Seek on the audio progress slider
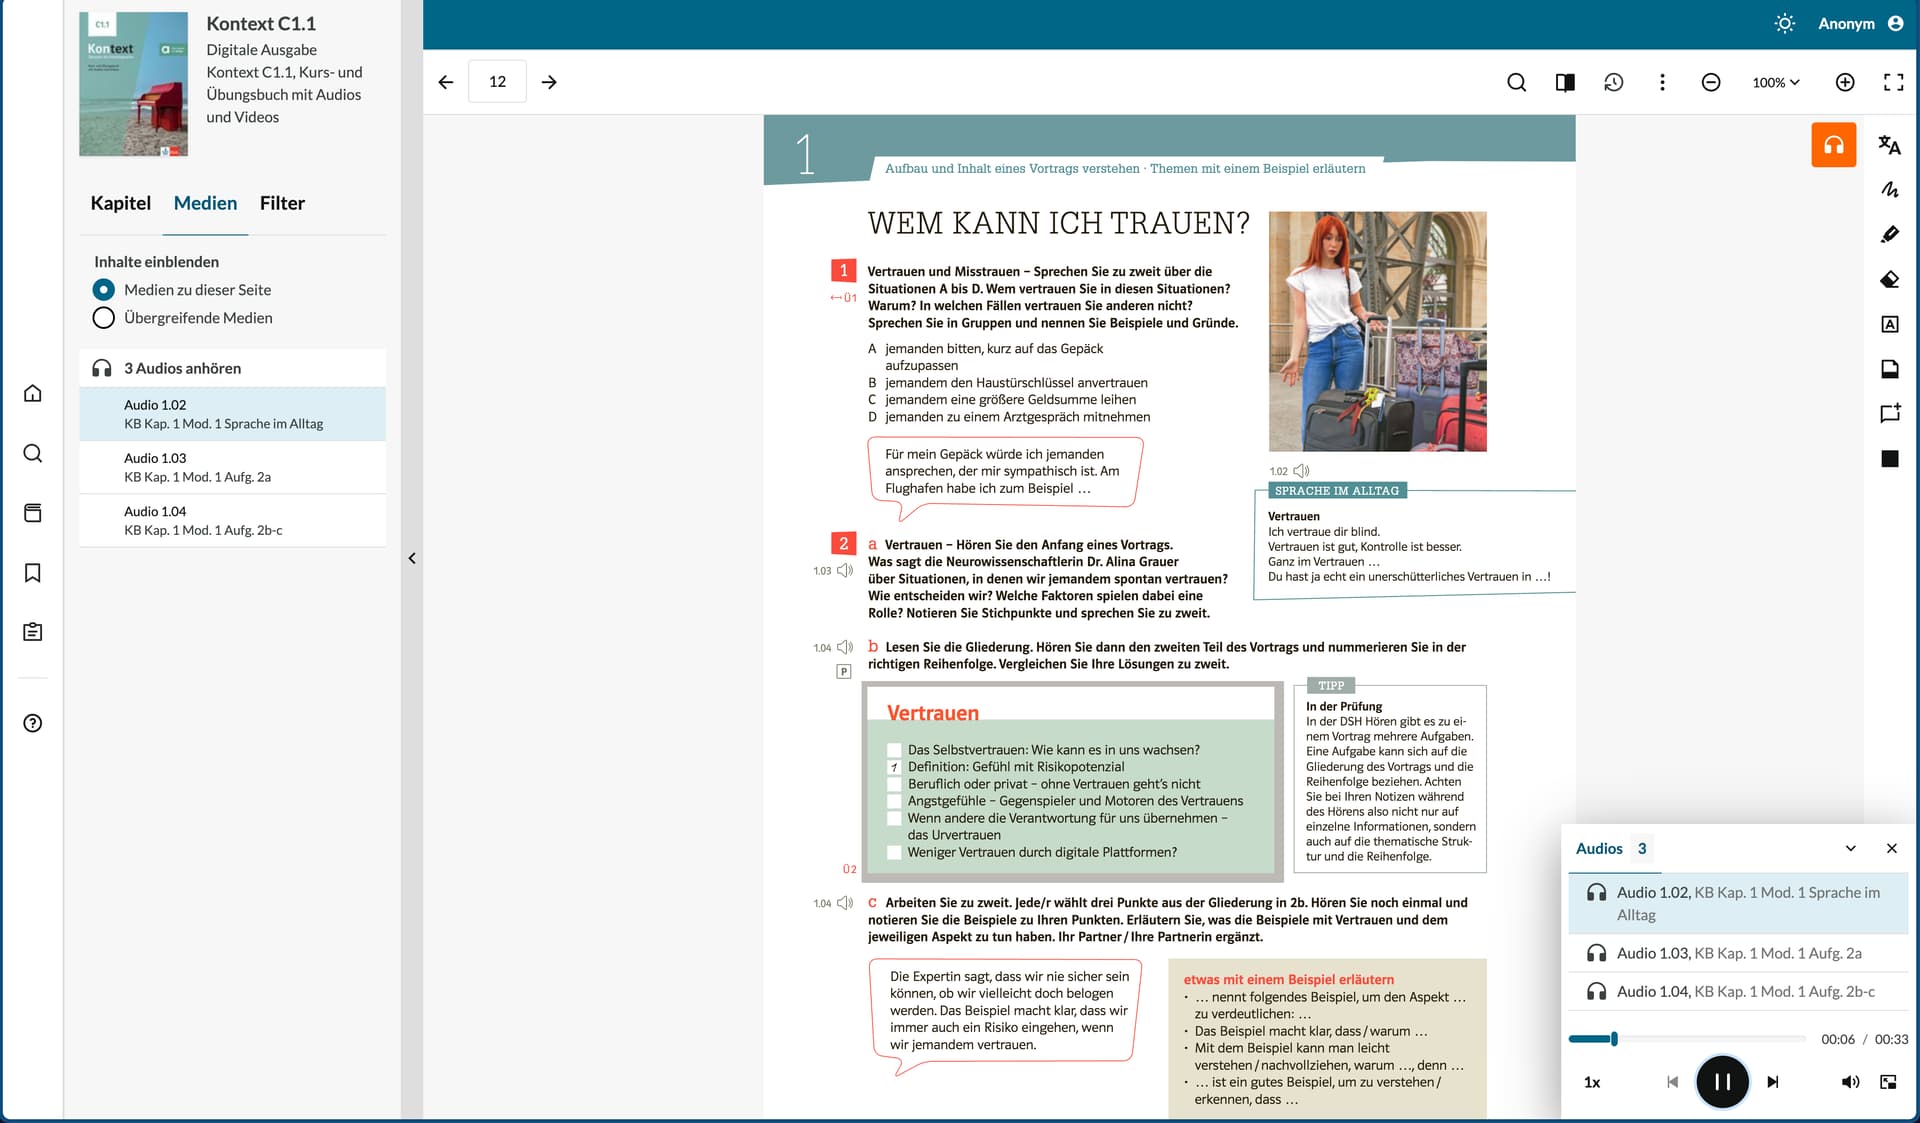Image resolution: width=1920 pixels, height=1123 pixels. 1687,1039
